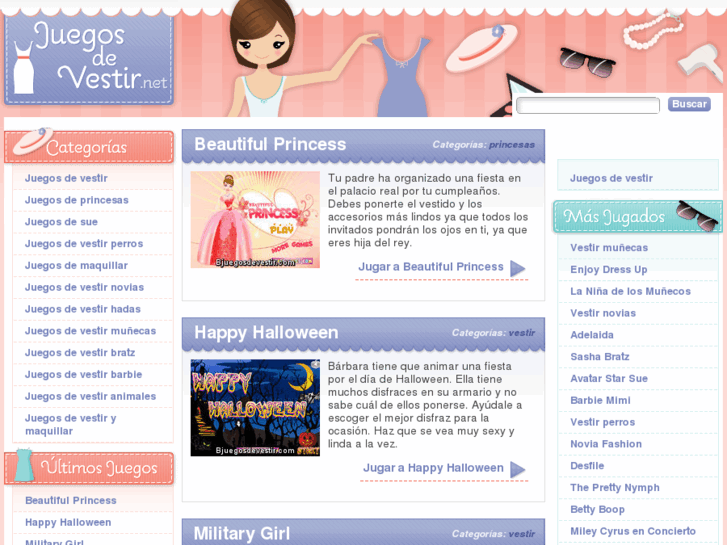Open Juegos de vestir link in right sidebar
727x545 pixels.
(x=611, y=178)
